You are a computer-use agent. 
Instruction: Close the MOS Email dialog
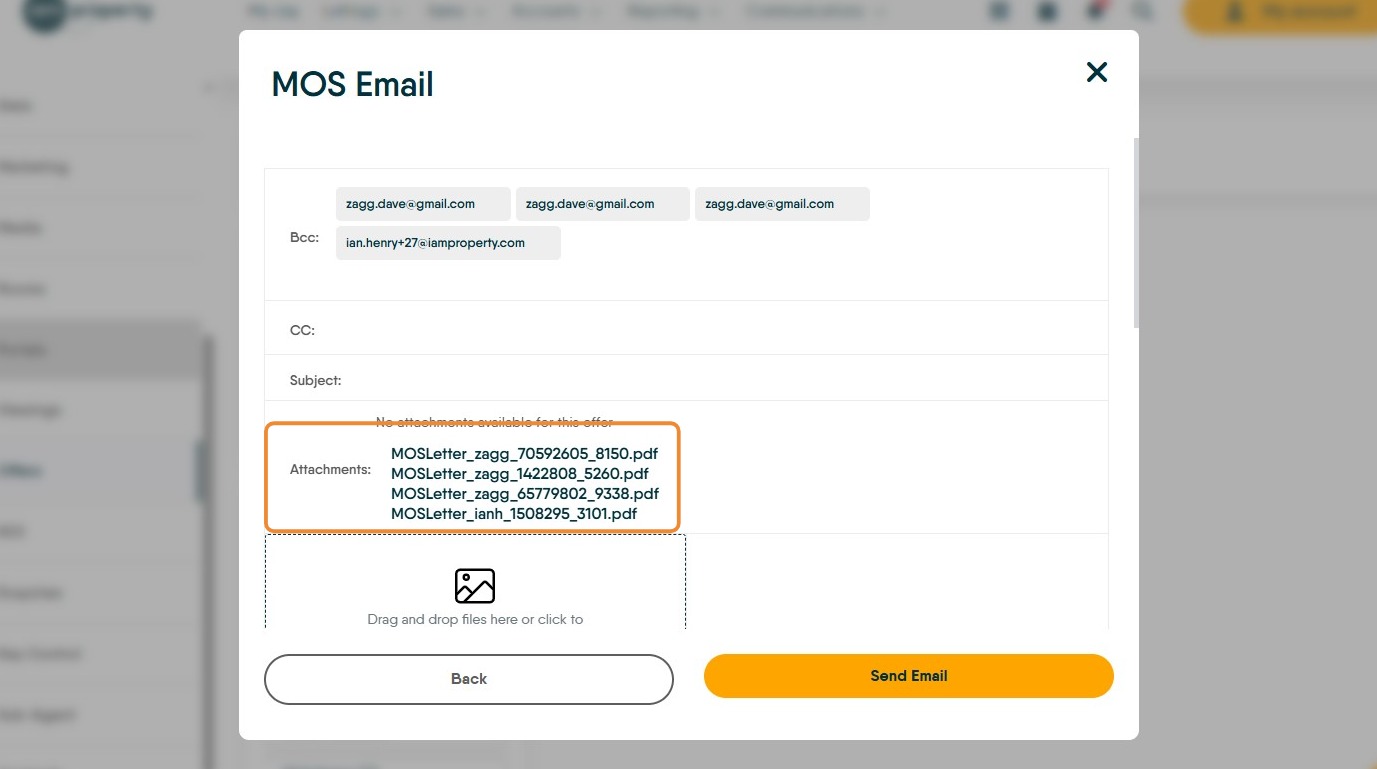[1097, 72]
